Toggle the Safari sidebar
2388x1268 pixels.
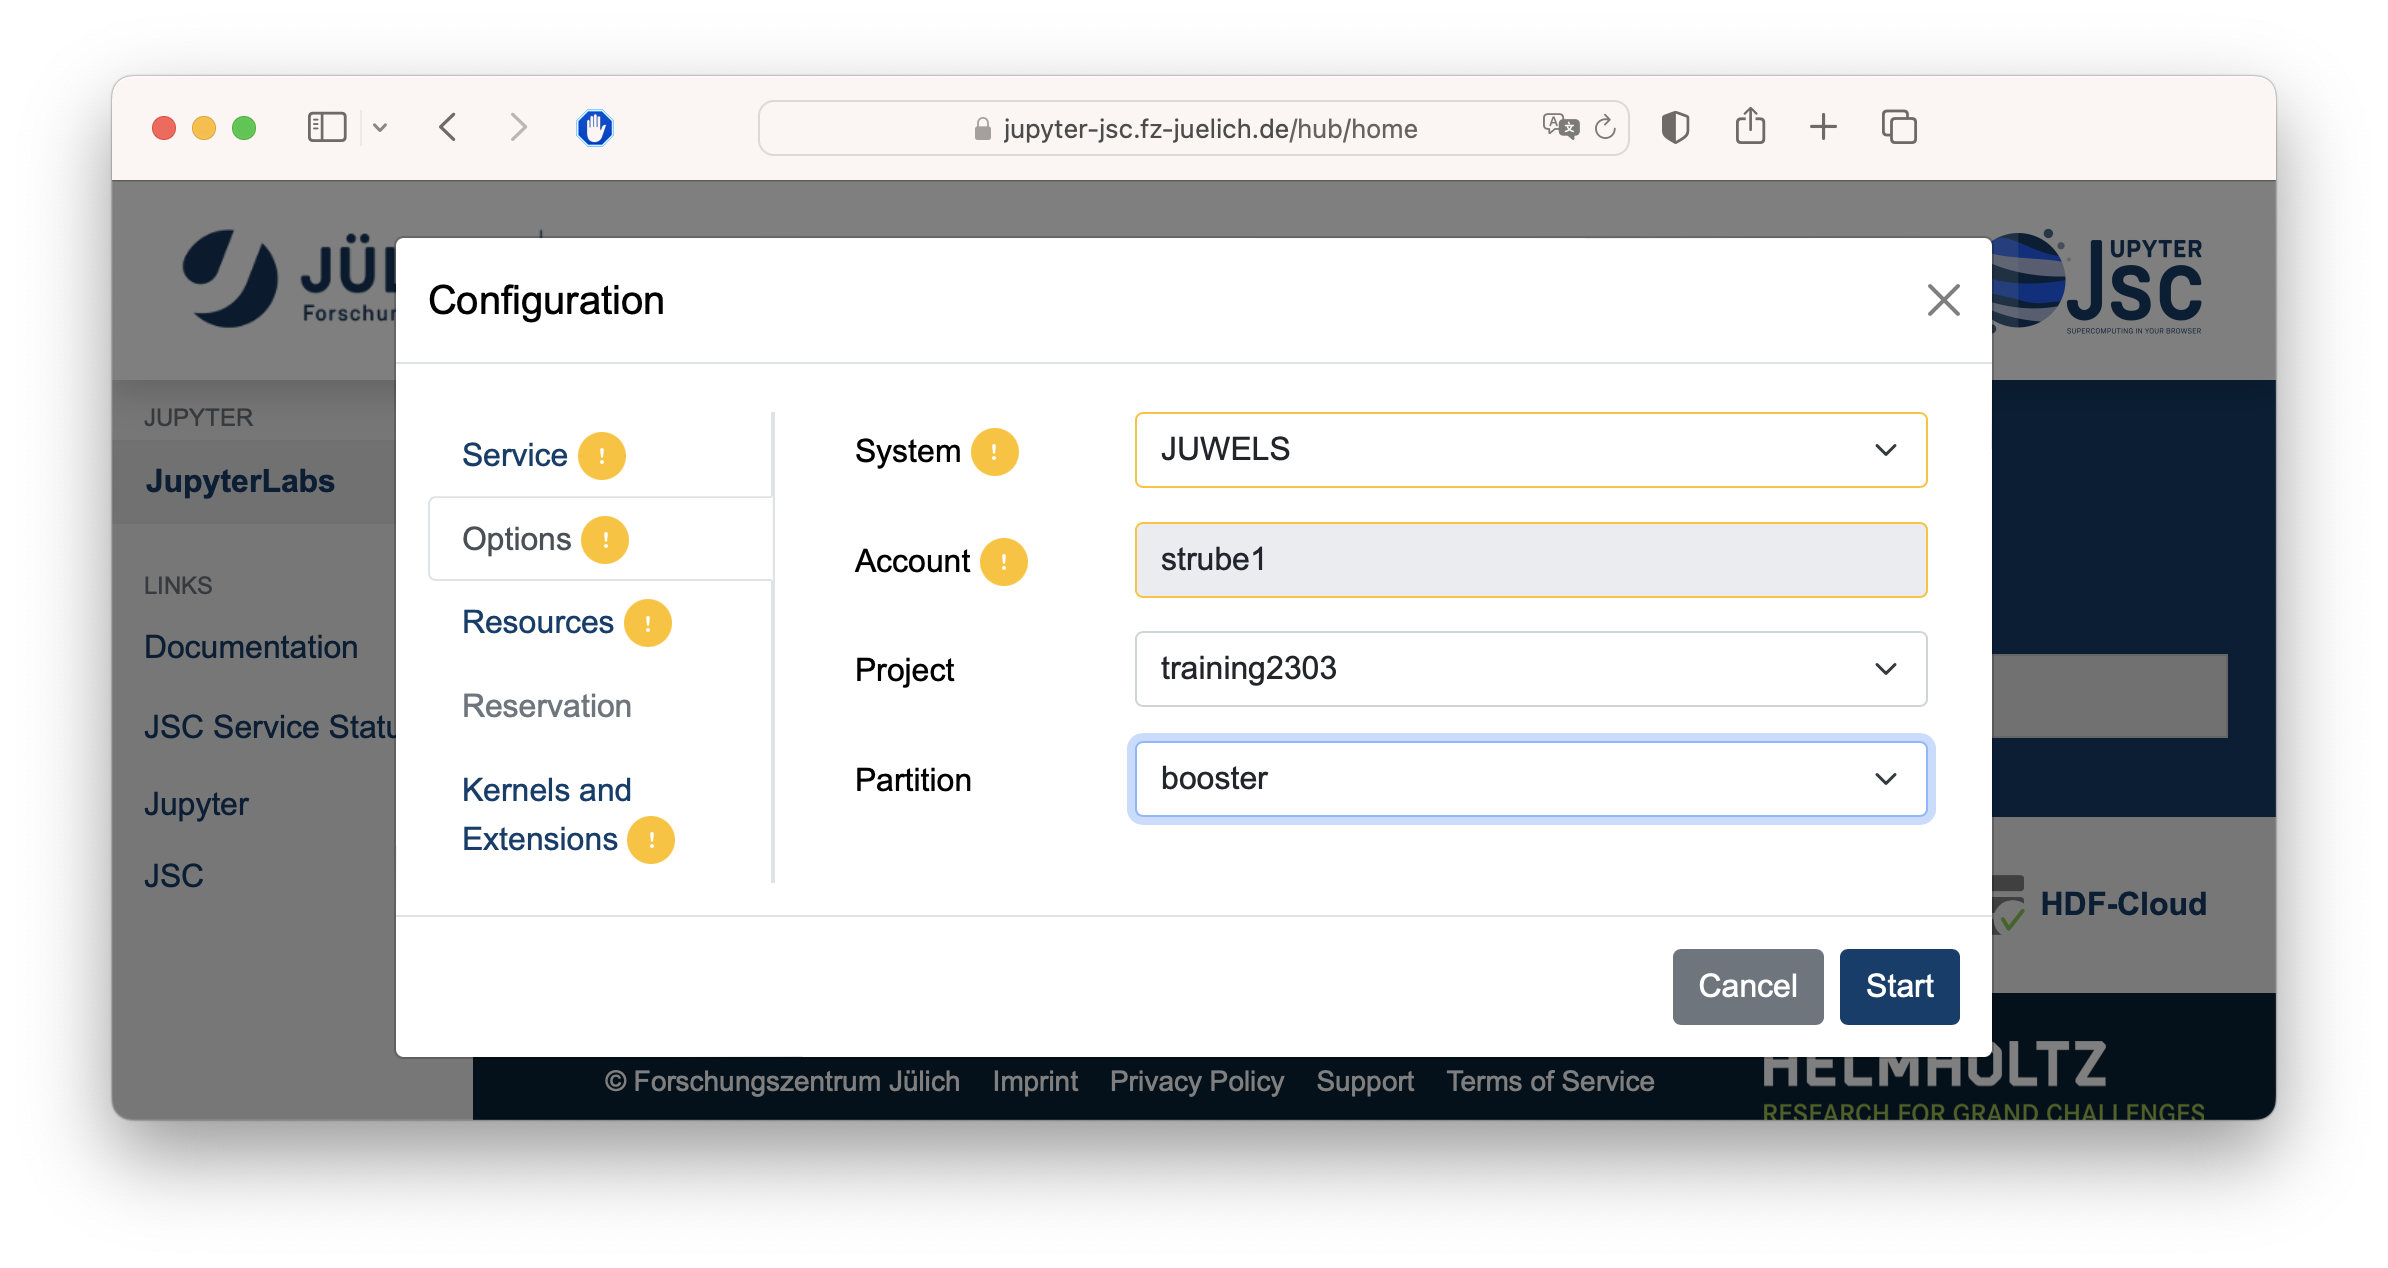tap(327, 127)
